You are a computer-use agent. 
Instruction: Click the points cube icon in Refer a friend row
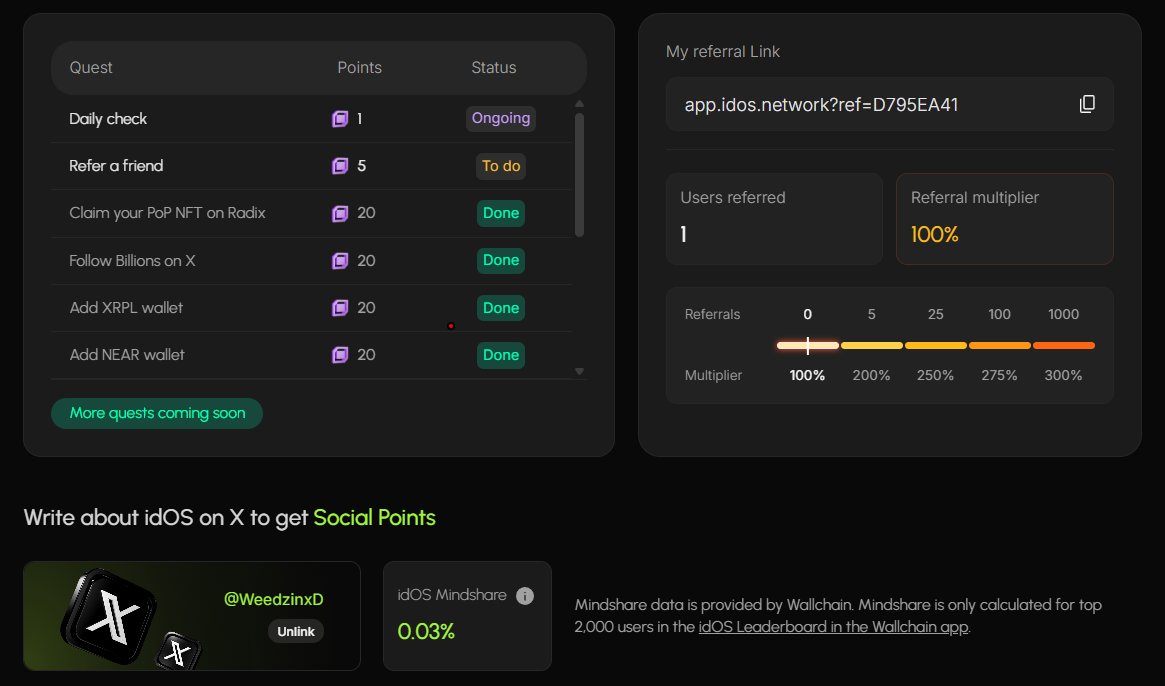pyautogui.click(x=340, y=166)
